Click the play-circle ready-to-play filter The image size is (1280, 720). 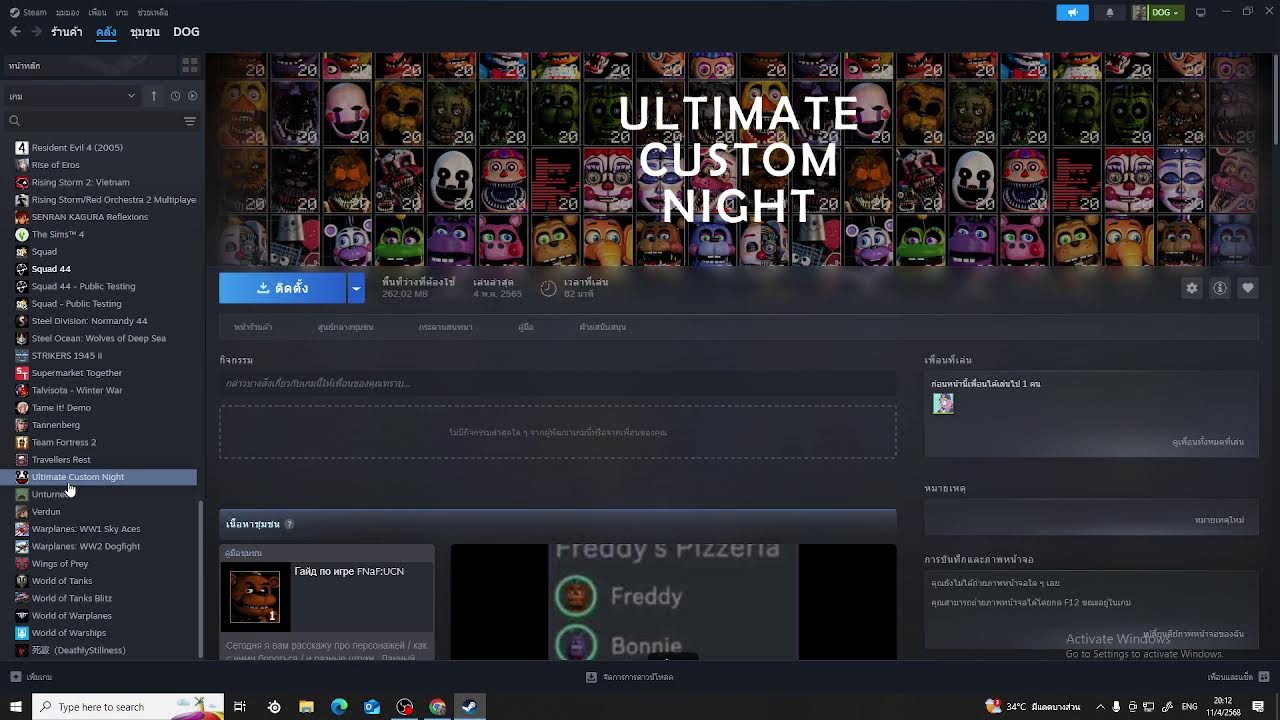(192, 96)
